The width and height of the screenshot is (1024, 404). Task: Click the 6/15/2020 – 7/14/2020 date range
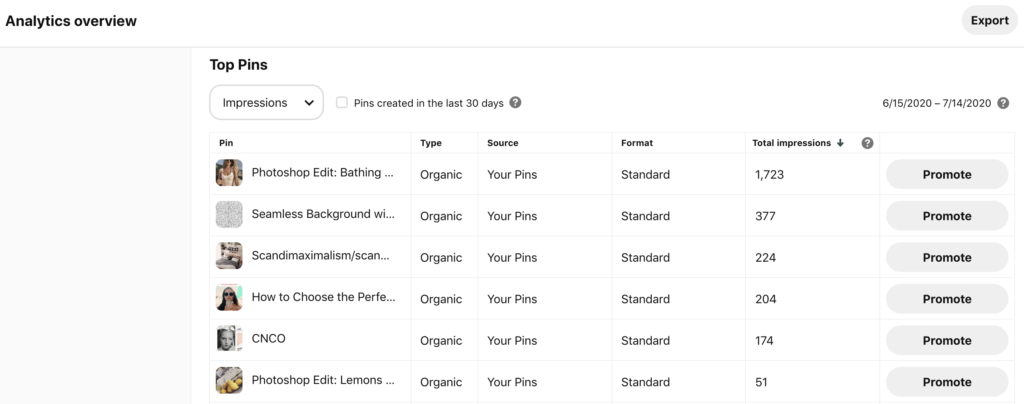(x=936, y=103)
